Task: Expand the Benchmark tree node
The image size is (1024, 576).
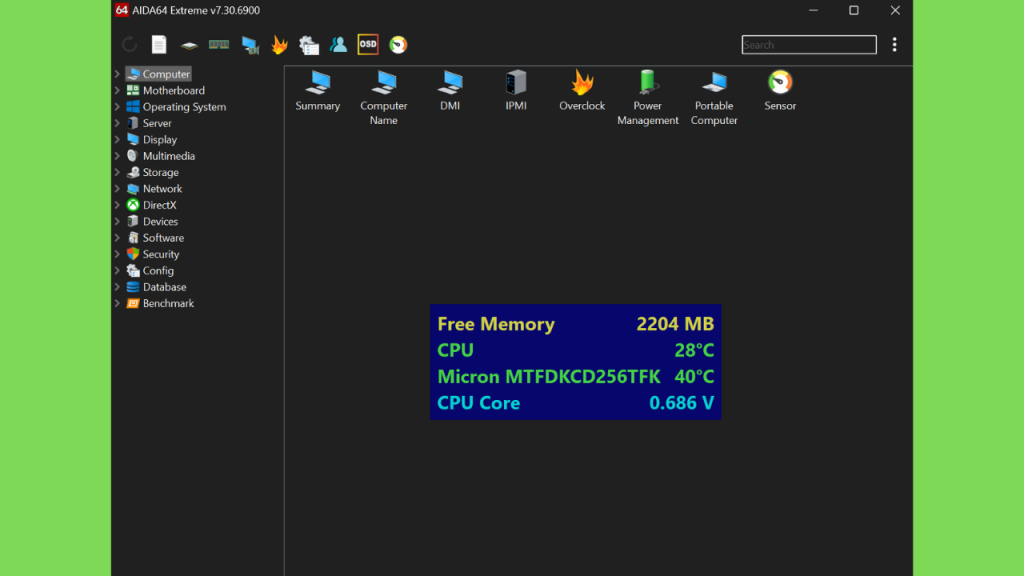Action: 118,303
